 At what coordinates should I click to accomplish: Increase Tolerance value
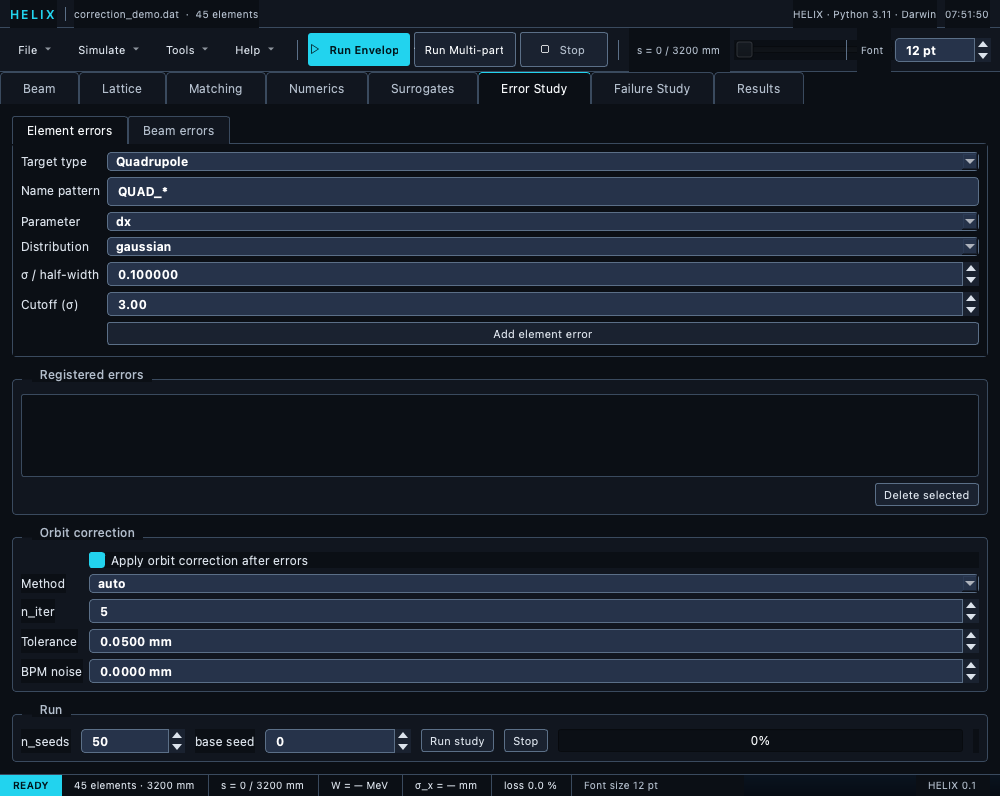[x=971, y=635]
